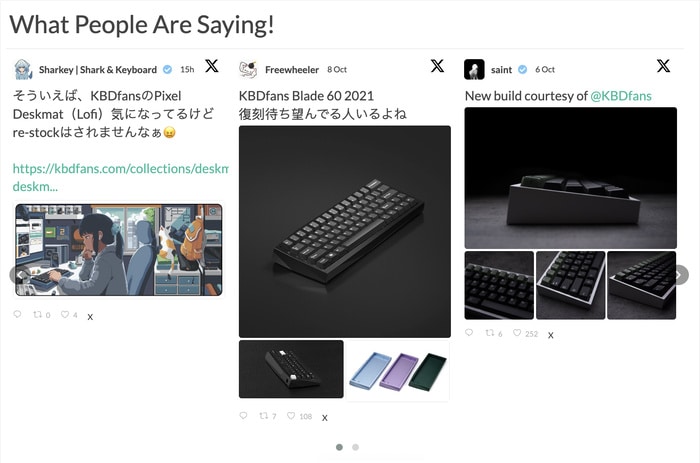
Task: Retweet Sharkey's Pixel Deskmat post
Action: point(39,315)
